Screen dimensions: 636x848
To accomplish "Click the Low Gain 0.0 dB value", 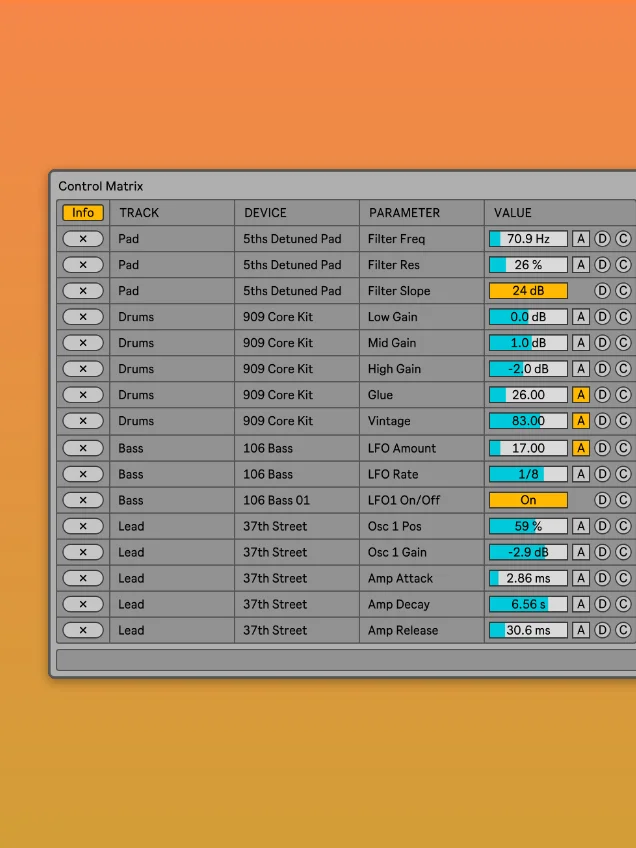I will tap(528, 316).
